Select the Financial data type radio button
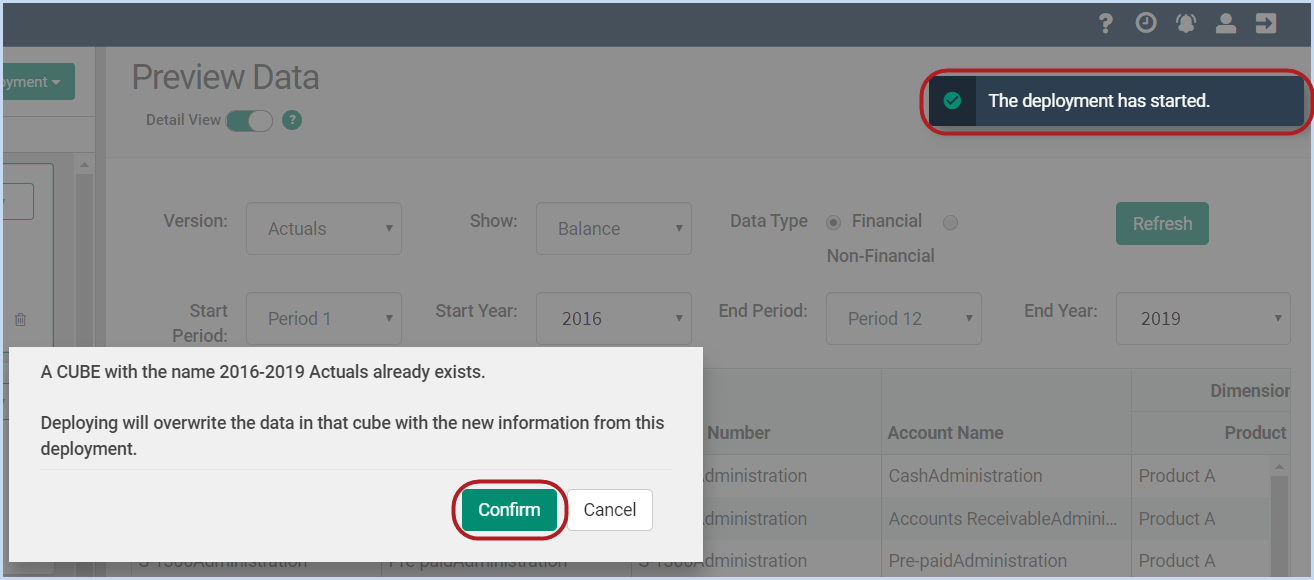This screenshot has height=580, width=1314. tap(834, 221)
